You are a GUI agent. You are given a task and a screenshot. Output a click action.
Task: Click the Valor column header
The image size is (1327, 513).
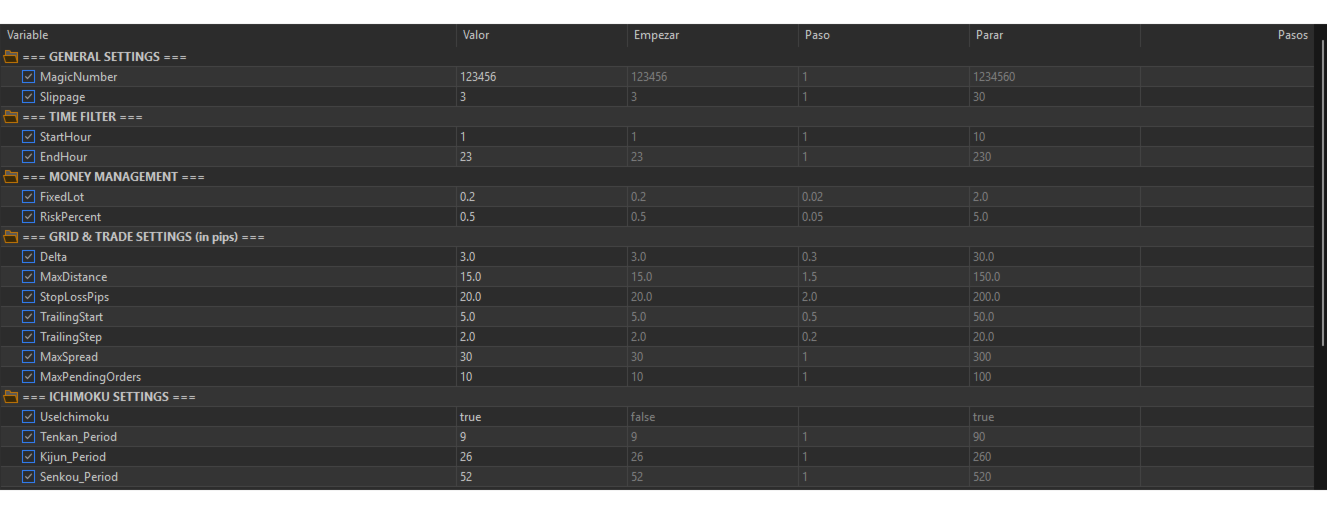point(476,35)
